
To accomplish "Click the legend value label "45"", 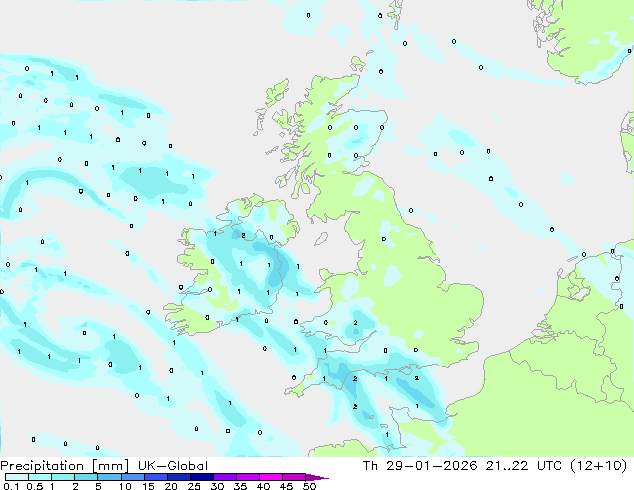I will (286, 486).
